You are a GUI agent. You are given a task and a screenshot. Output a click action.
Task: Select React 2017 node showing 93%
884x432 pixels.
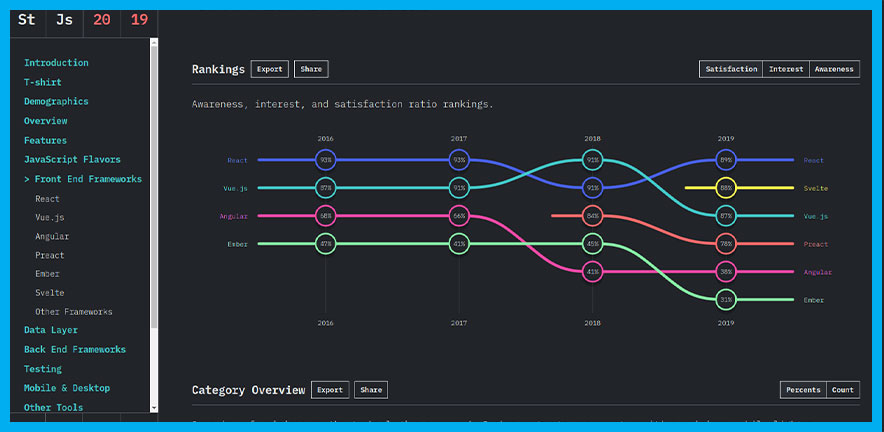pyautogui.click(x=459, y=160)
